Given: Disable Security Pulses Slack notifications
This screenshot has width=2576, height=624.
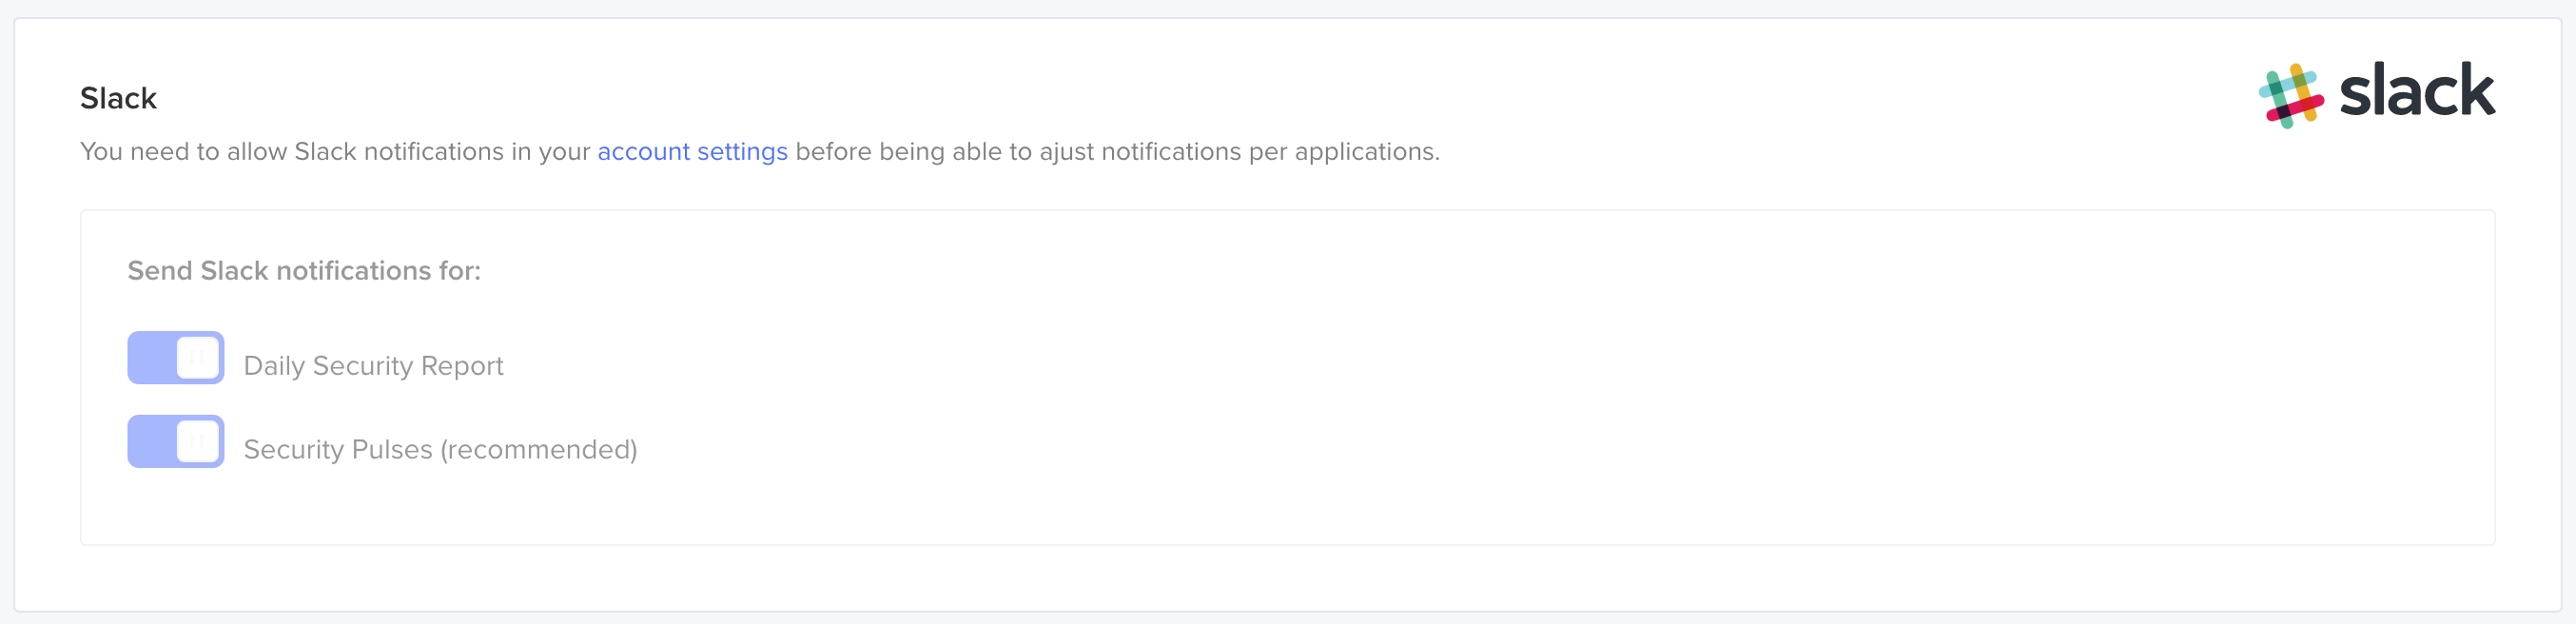Looking at the screenshot, I should 175,442.
